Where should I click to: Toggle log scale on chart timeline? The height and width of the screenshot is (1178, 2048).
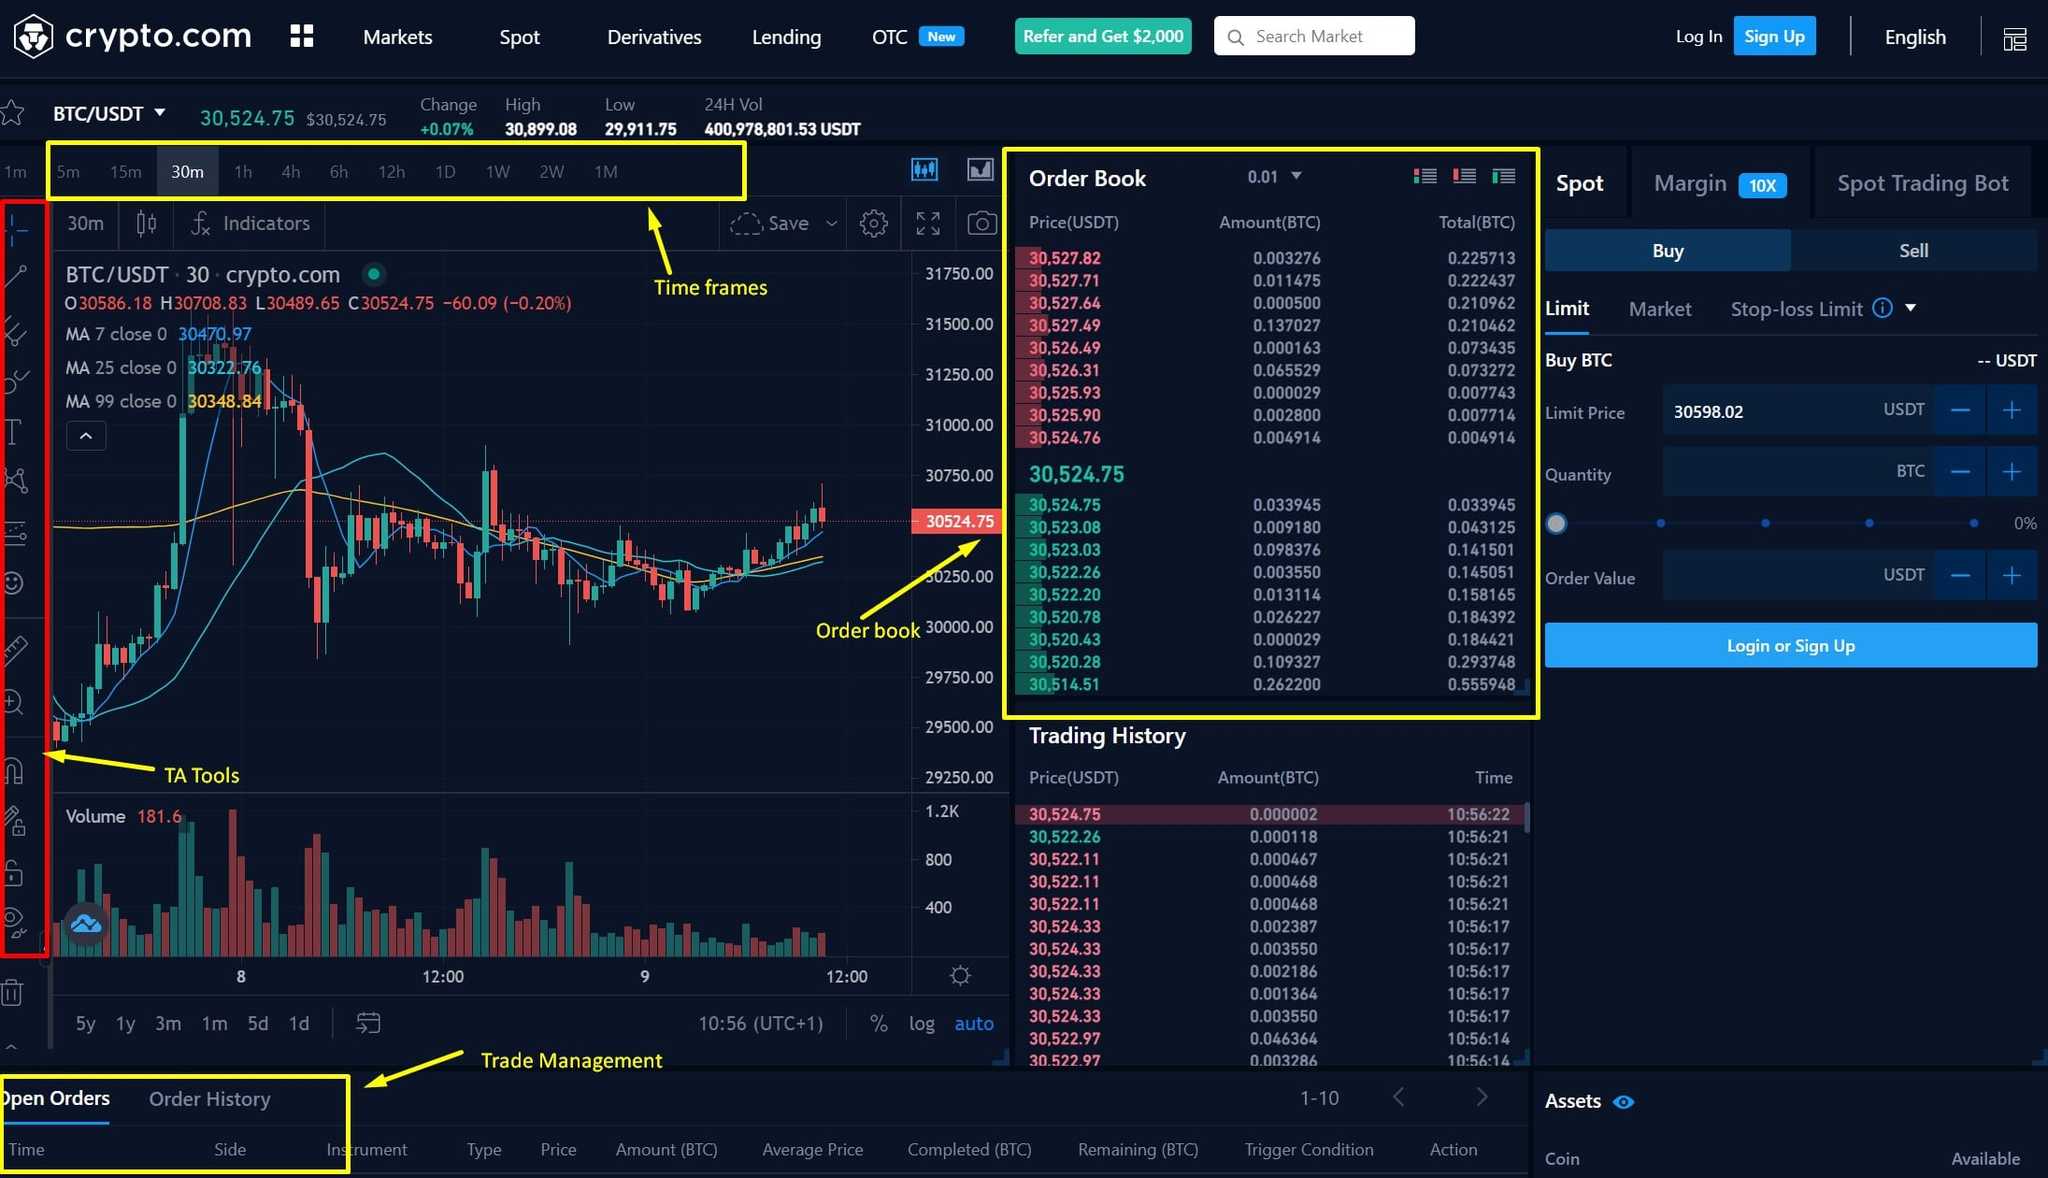(921, 1022)
